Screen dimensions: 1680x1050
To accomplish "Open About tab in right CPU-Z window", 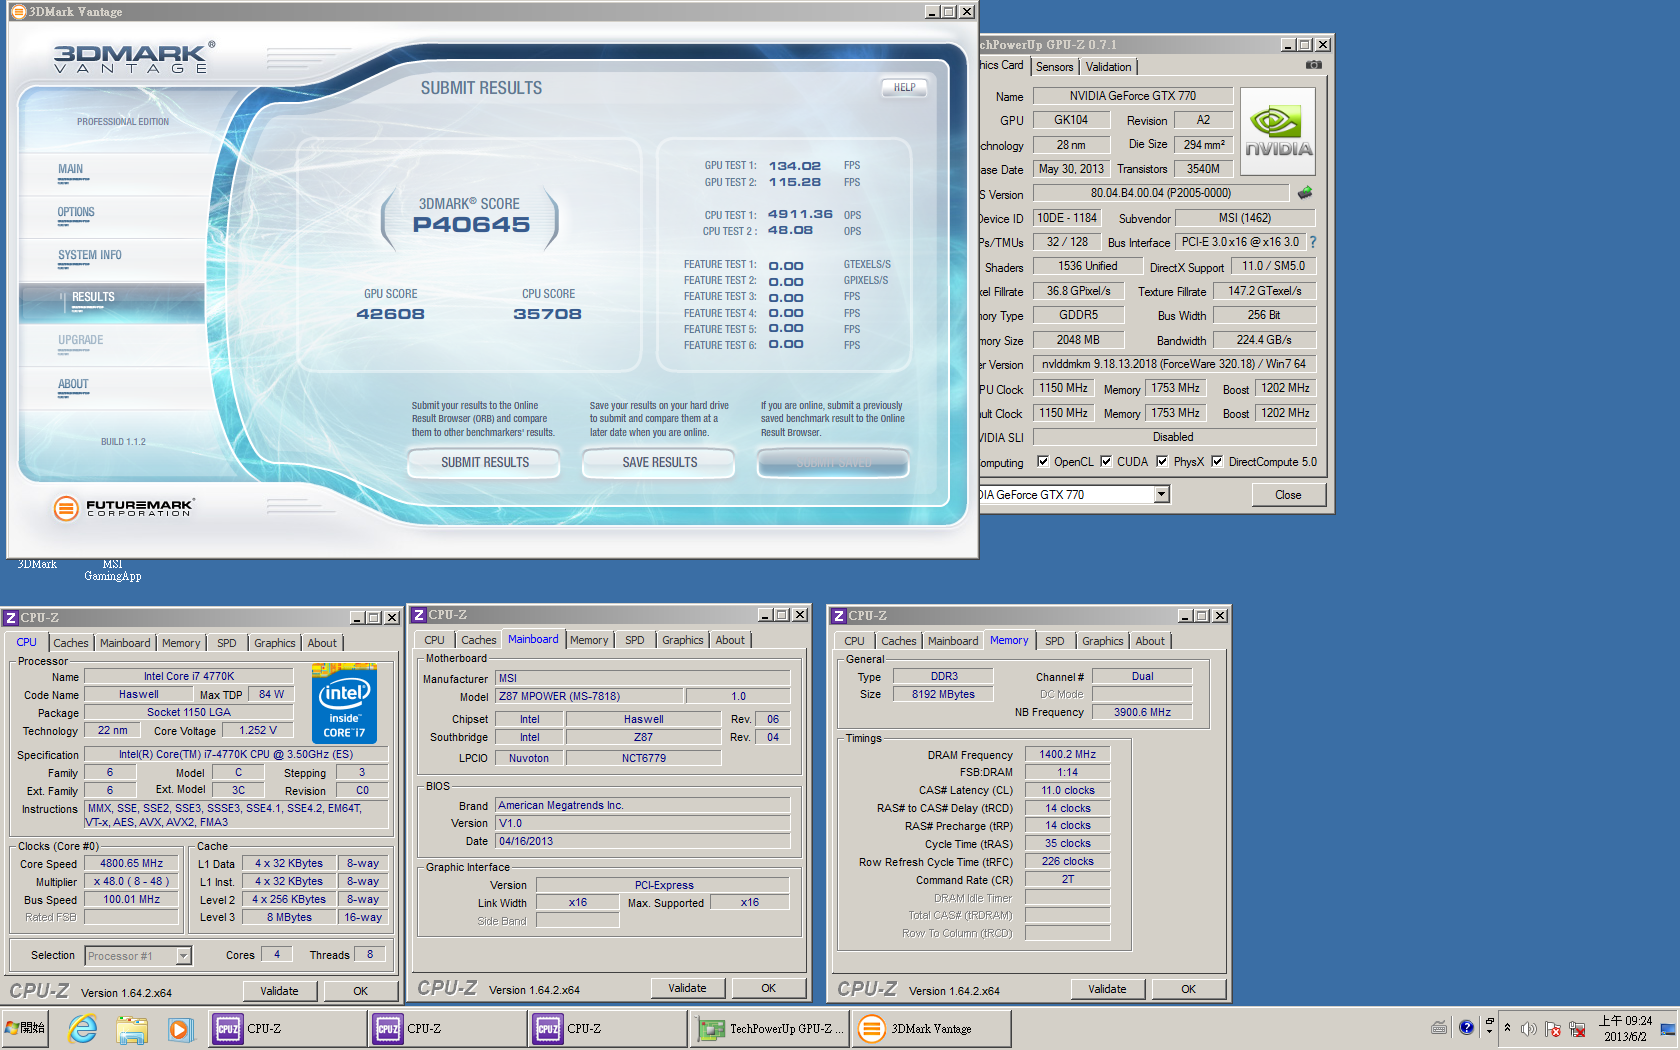I will [x=1150, y=641].
